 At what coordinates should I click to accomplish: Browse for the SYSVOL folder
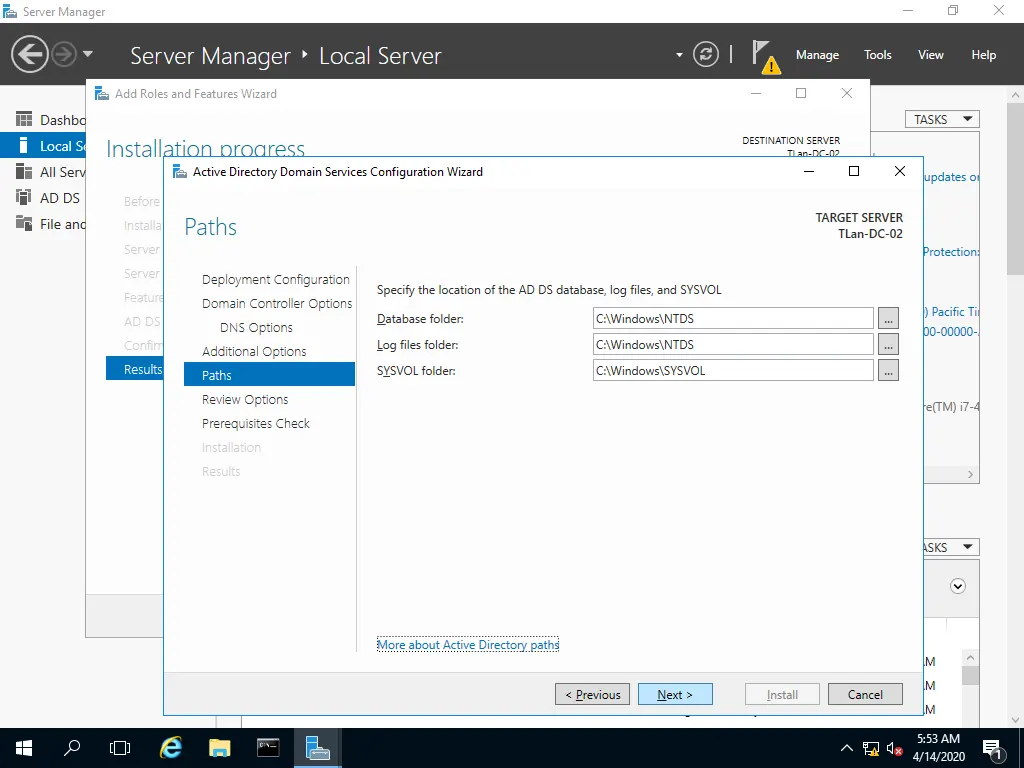pyautogui.click(x=888, y=370)
